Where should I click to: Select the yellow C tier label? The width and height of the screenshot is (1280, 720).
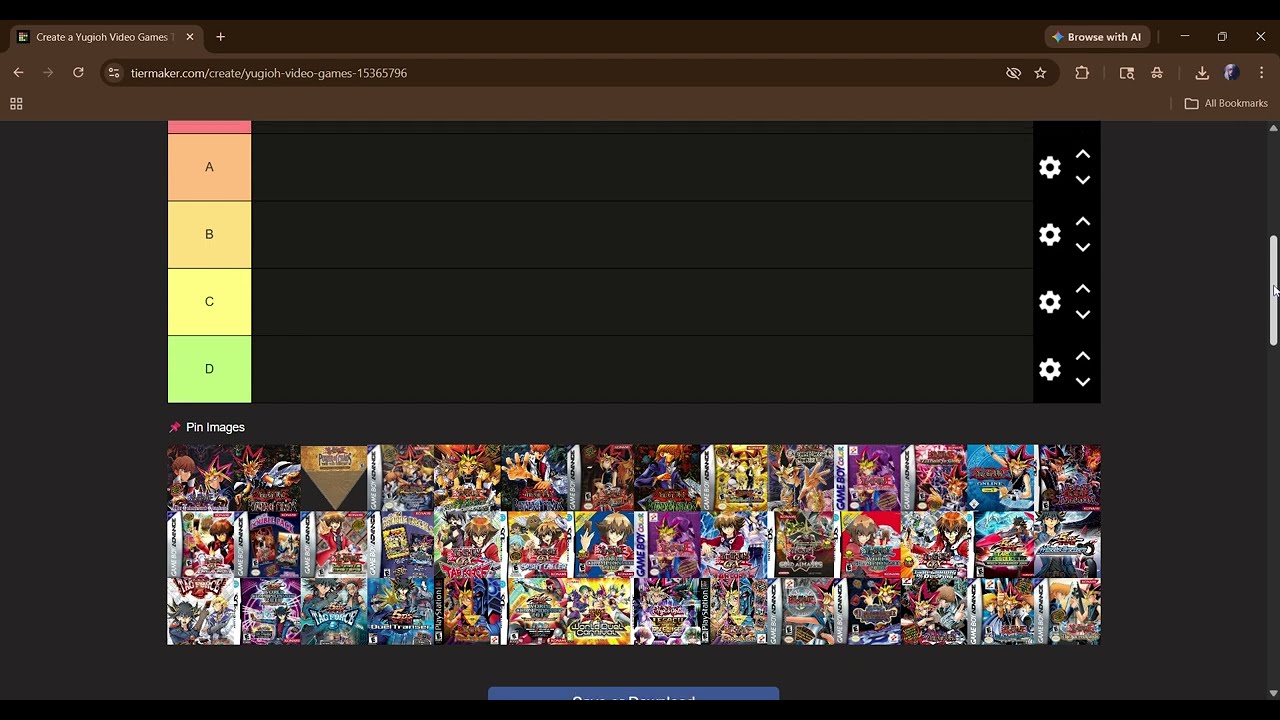point(209,301)
